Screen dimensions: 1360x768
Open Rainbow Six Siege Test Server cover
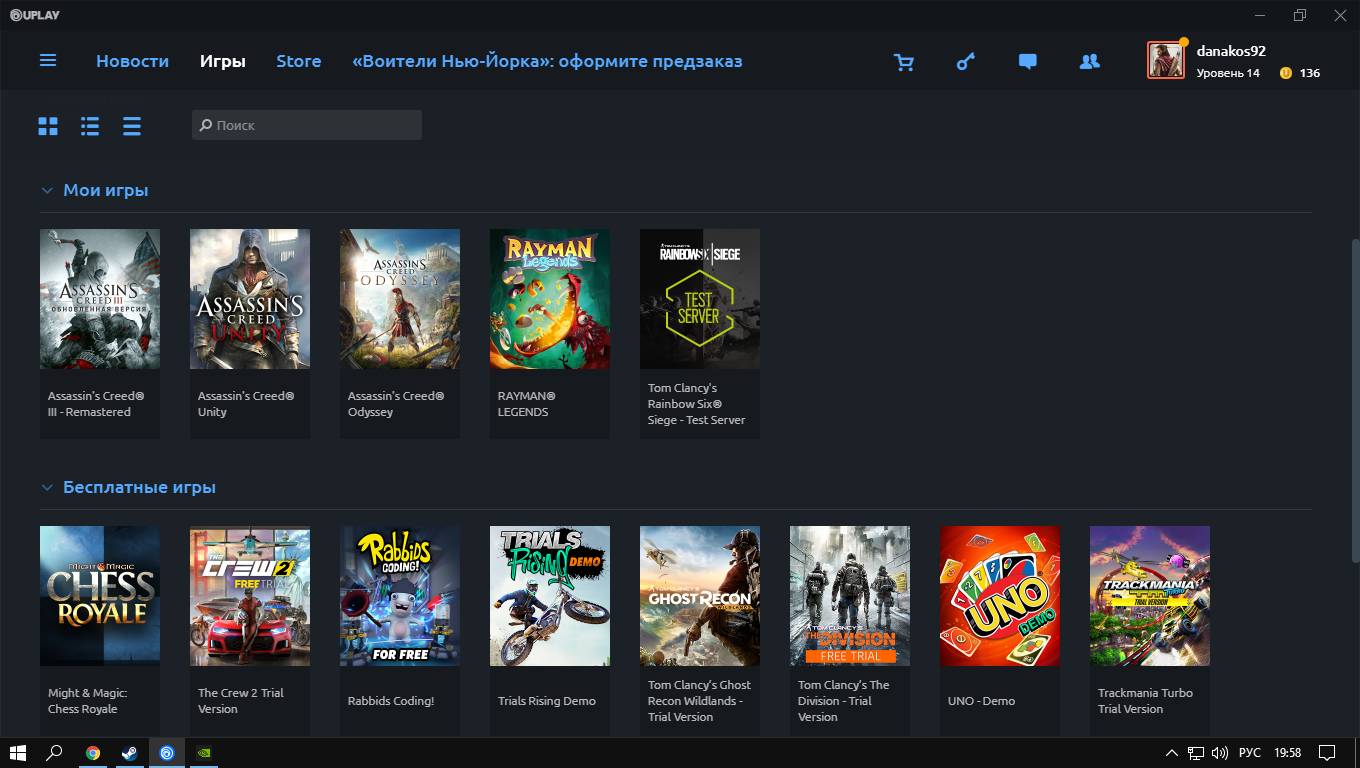pyautogui.click(x=700, y=299)
